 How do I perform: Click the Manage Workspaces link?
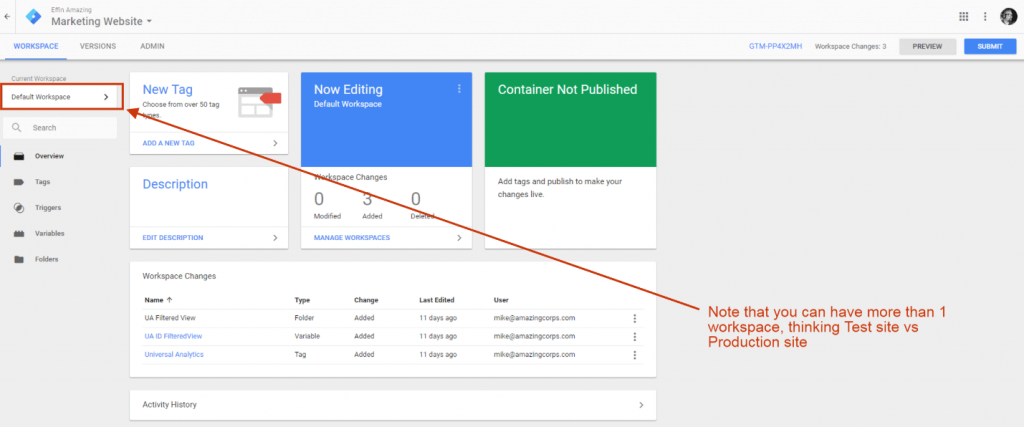point(352,238)
